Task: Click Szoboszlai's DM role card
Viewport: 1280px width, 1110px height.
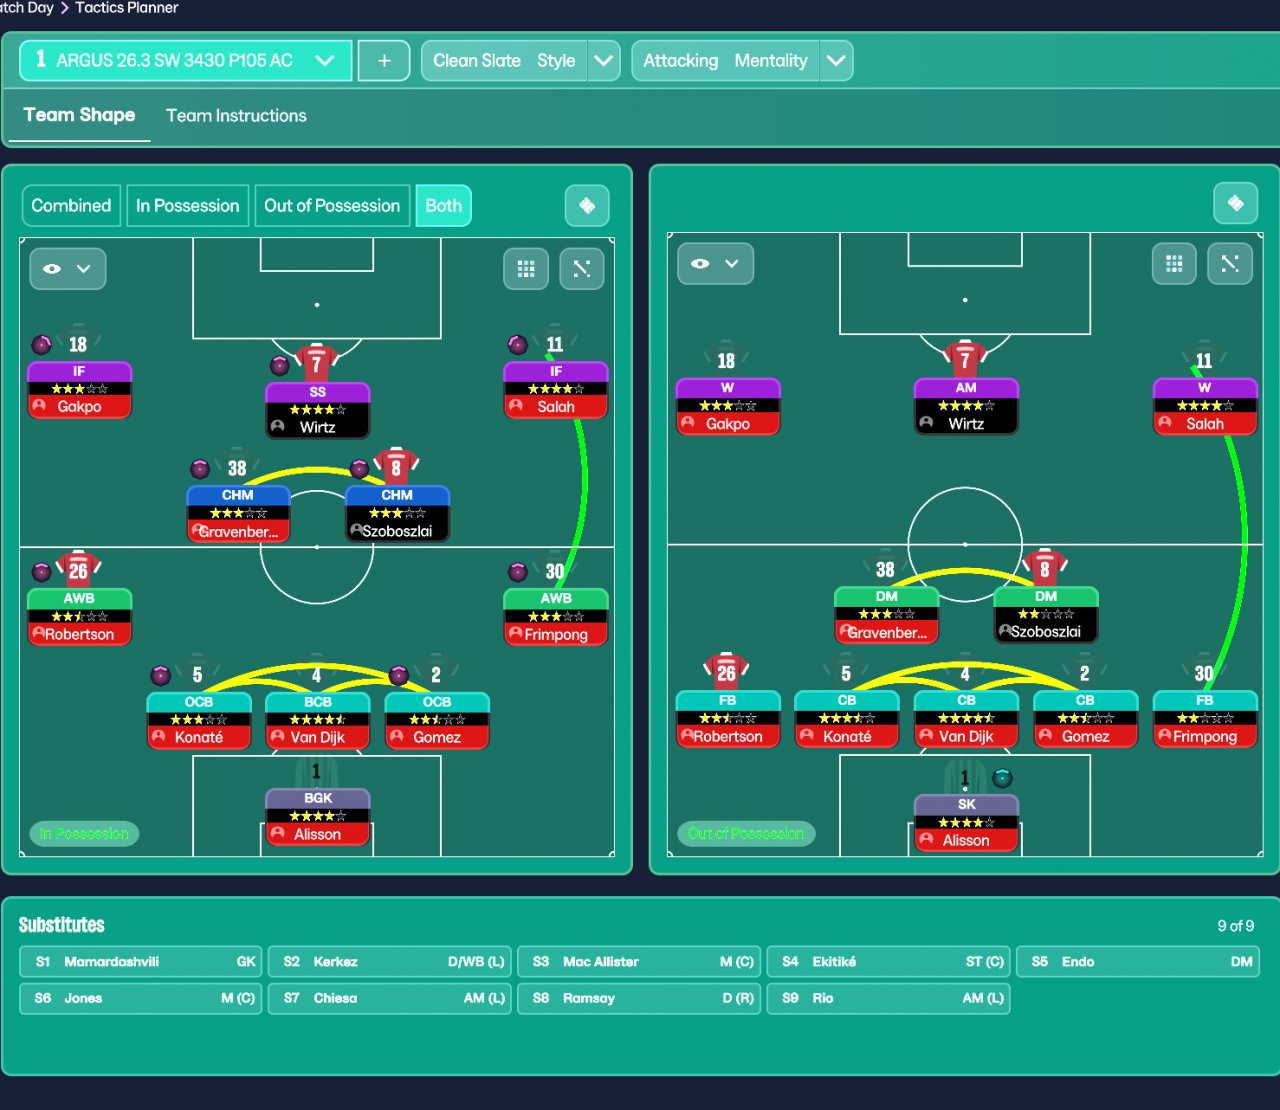Action: pos(1046,614)
